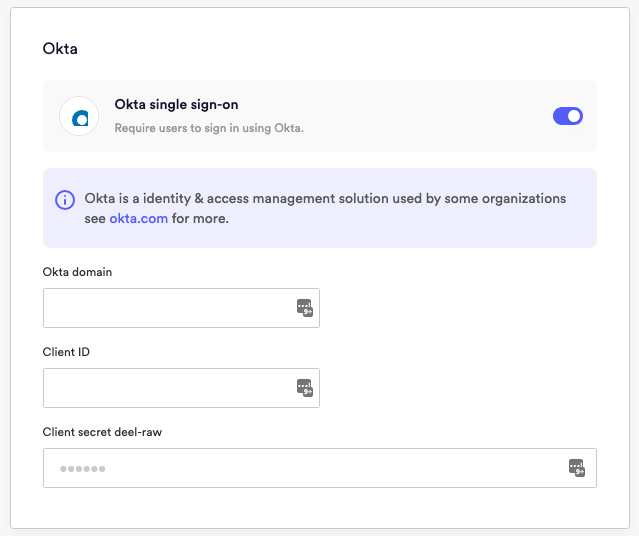Click the "Client secret deel-raw" label
Image resolution: width=639 pixels, height=536 pixels.
(102, 432)
